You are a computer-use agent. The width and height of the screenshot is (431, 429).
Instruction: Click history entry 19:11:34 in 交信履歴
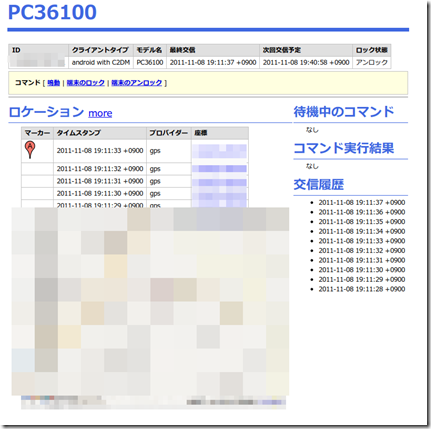click(362, 231)
